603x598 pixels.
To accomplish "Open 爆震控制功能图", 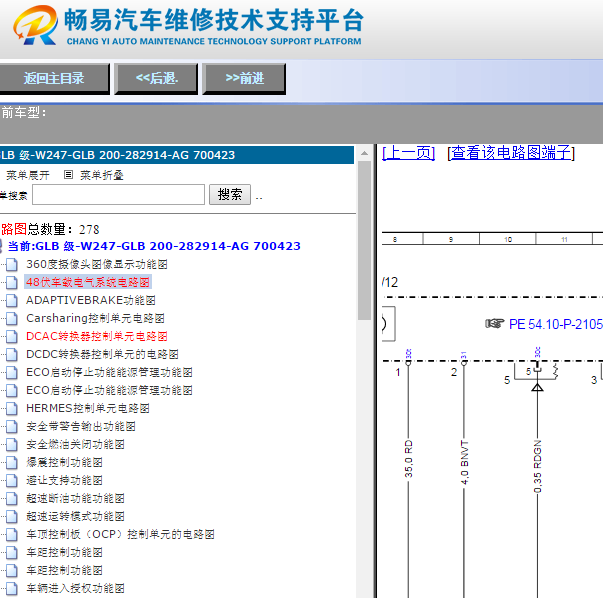I will 64,462.
